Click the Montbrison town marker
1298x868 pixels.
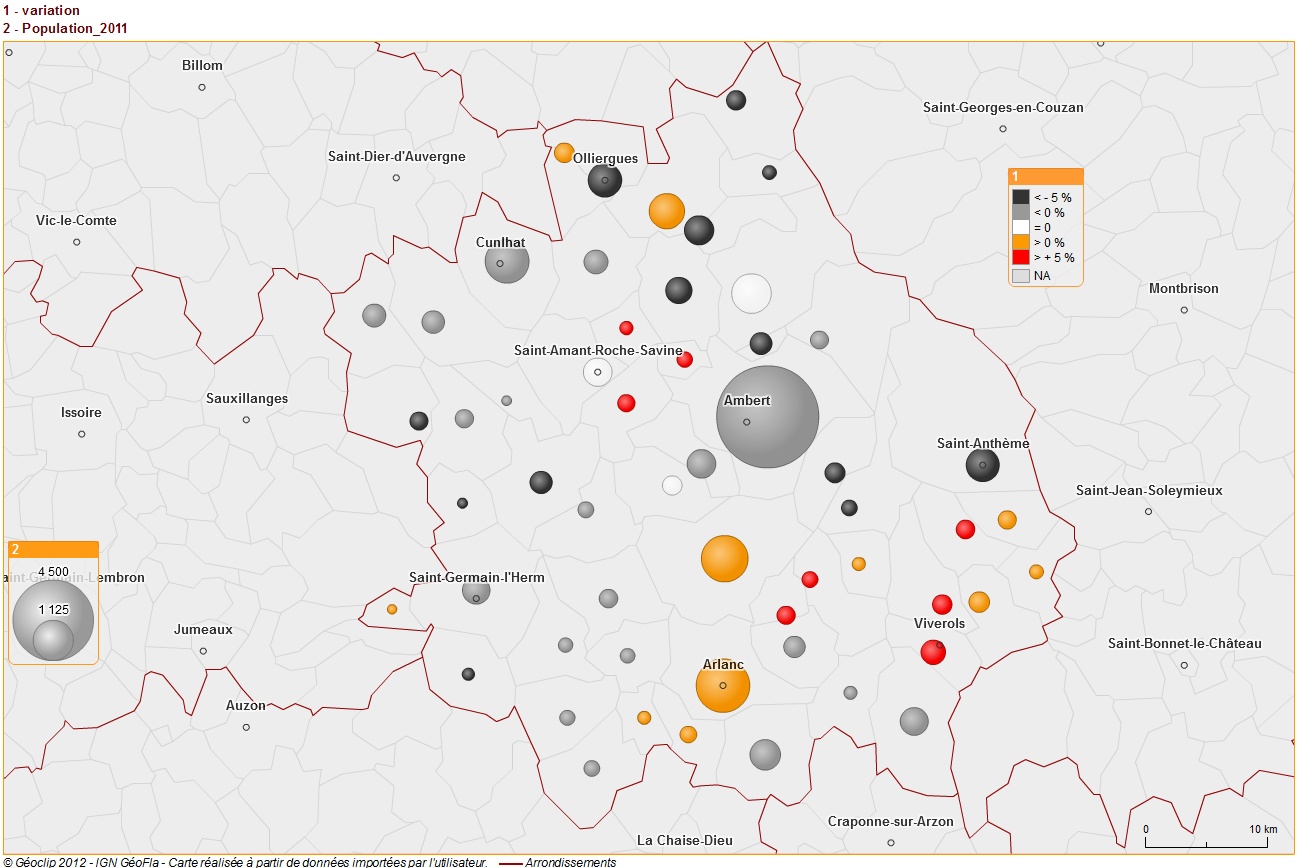[x=1184, y=310]
